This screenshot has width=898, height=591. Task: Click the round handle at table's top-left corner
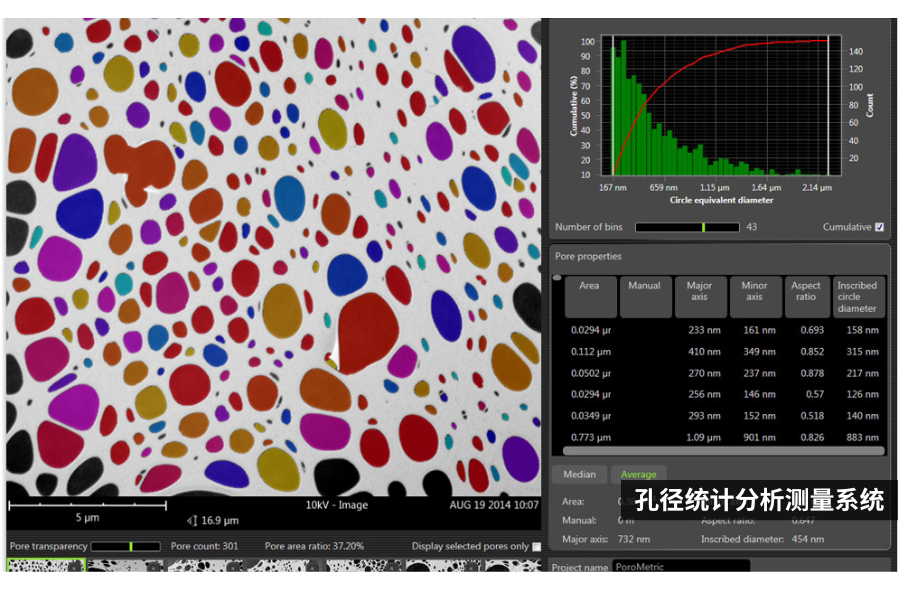(x=557, y=277)
